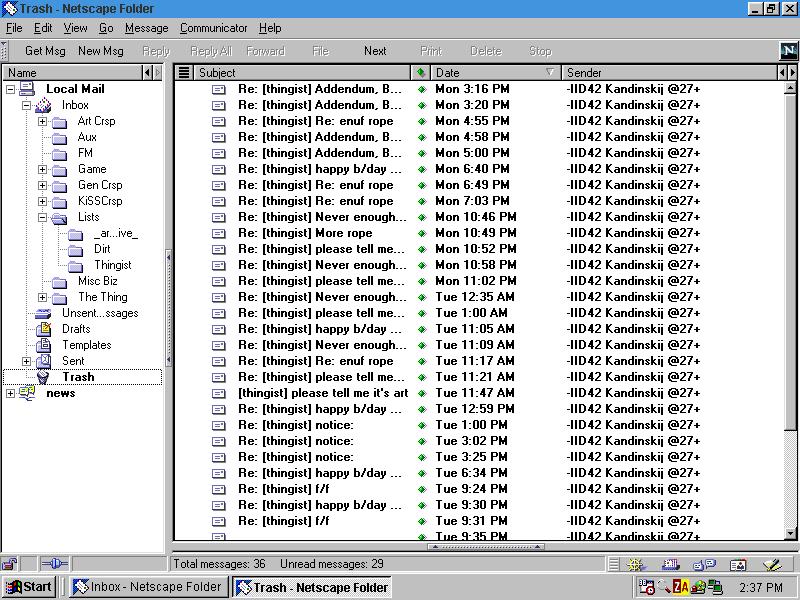The width and height of the screenshot is (800, 600).
Task: Open Address Book icon in component bar
Action: pyautogui.click(x=738, y=564)
